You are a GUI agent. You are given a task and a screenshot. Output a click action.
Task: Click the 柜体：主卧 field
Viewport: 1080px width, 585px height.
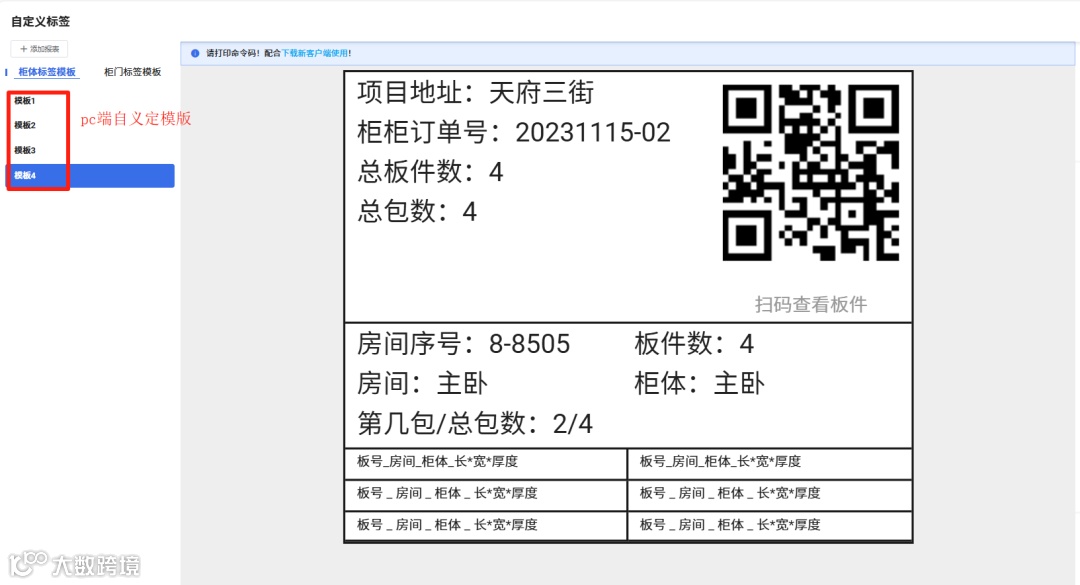coord(699,384)
